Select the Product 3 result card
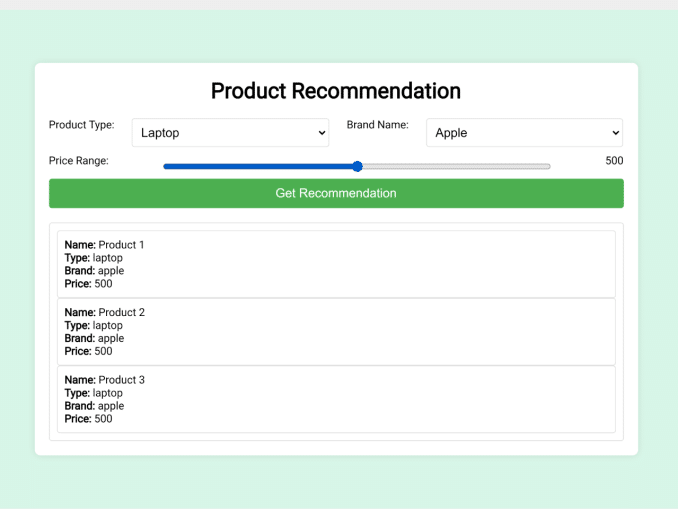The image size is (678, 509). (x=336, y=399)
